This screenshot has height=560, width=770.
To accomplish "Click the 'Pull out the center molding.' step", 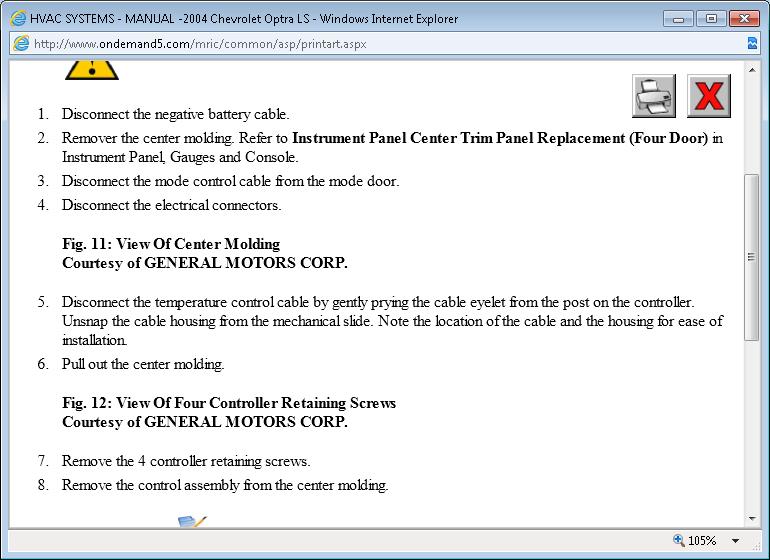I will click(143, 364).
